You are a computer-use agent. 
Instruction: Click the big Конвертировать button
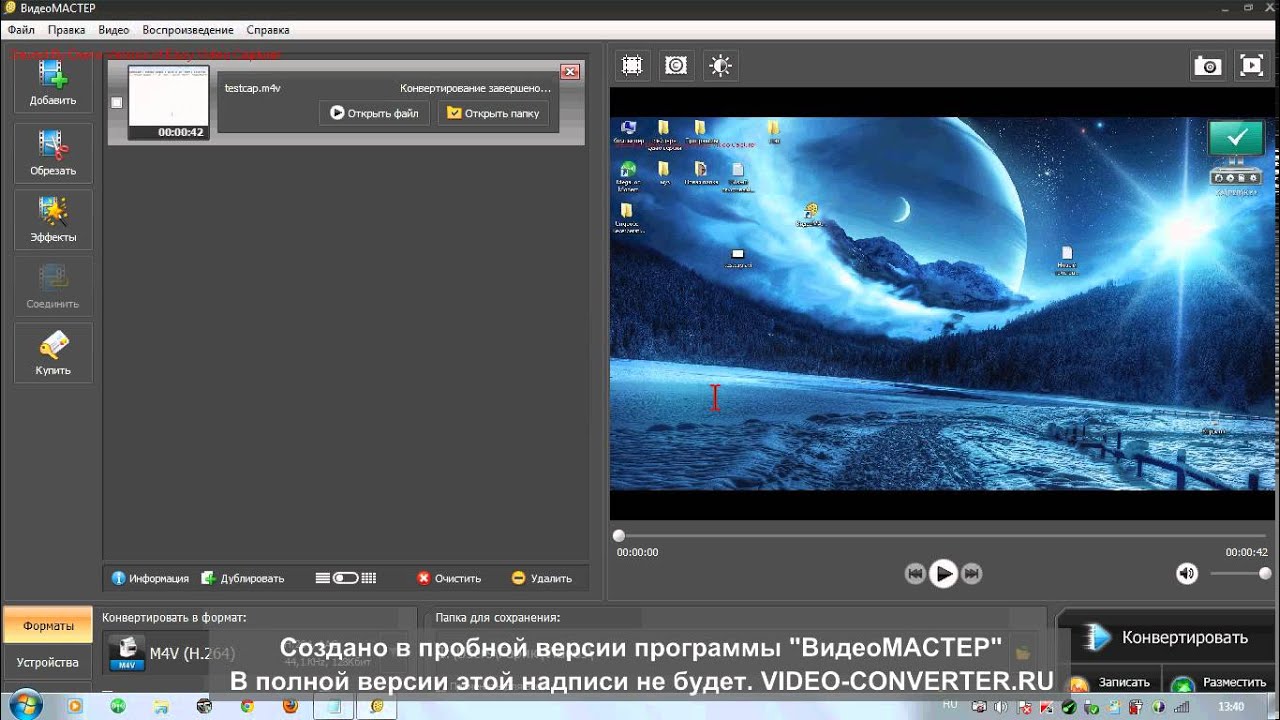(x=1167, y=637)
